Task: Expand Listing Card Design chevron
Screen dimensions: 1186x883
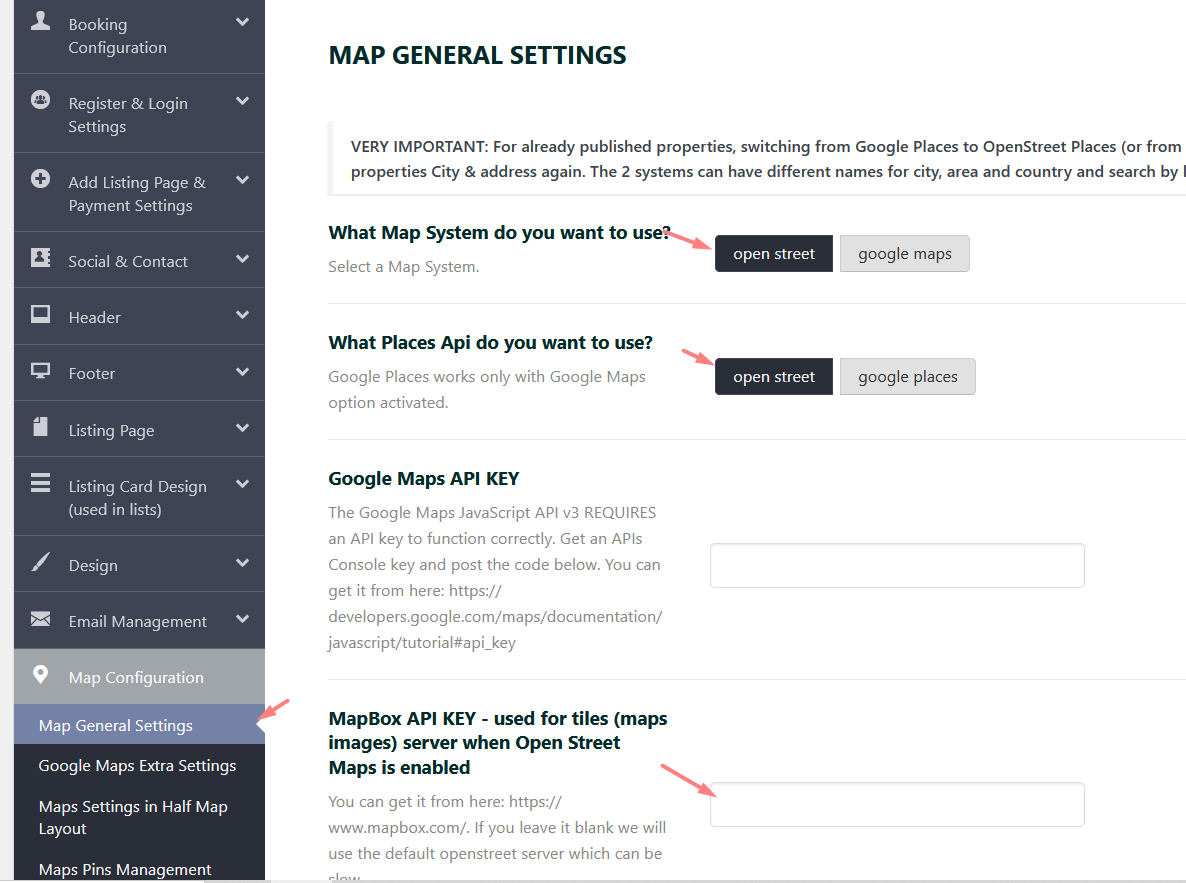Action: coord(242,485)
